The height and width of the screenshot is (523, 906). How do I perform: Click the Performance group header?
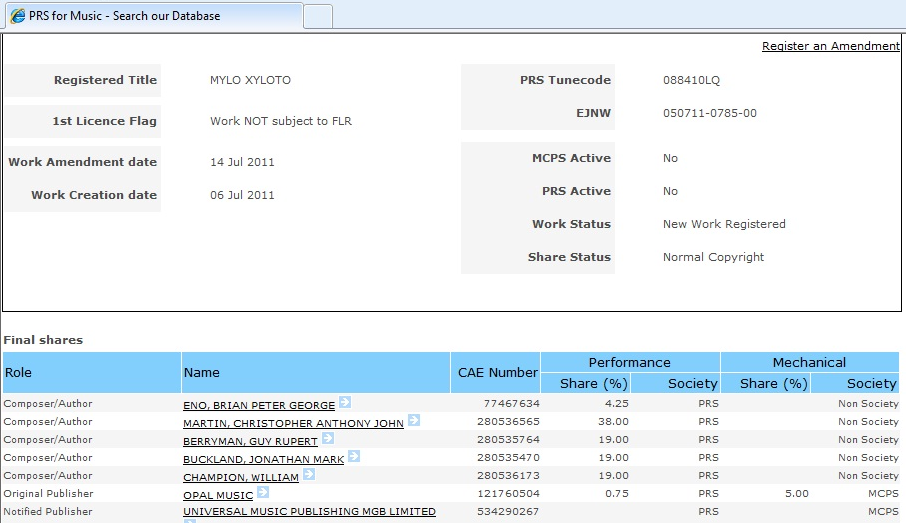point(630,362)
